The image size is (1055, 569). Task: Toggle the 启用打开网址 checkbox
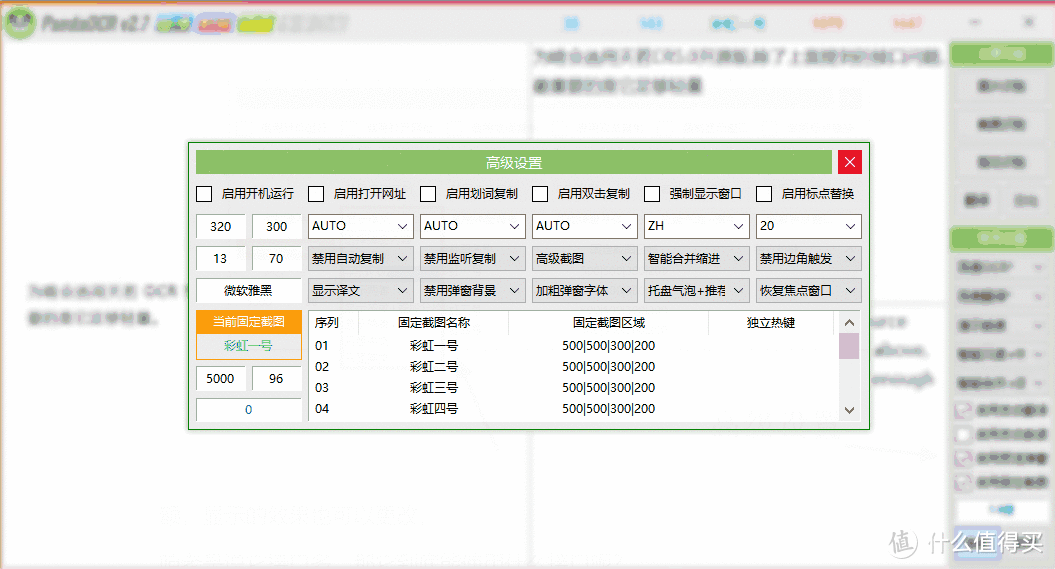pyautogui.click(x=316, y=194)
